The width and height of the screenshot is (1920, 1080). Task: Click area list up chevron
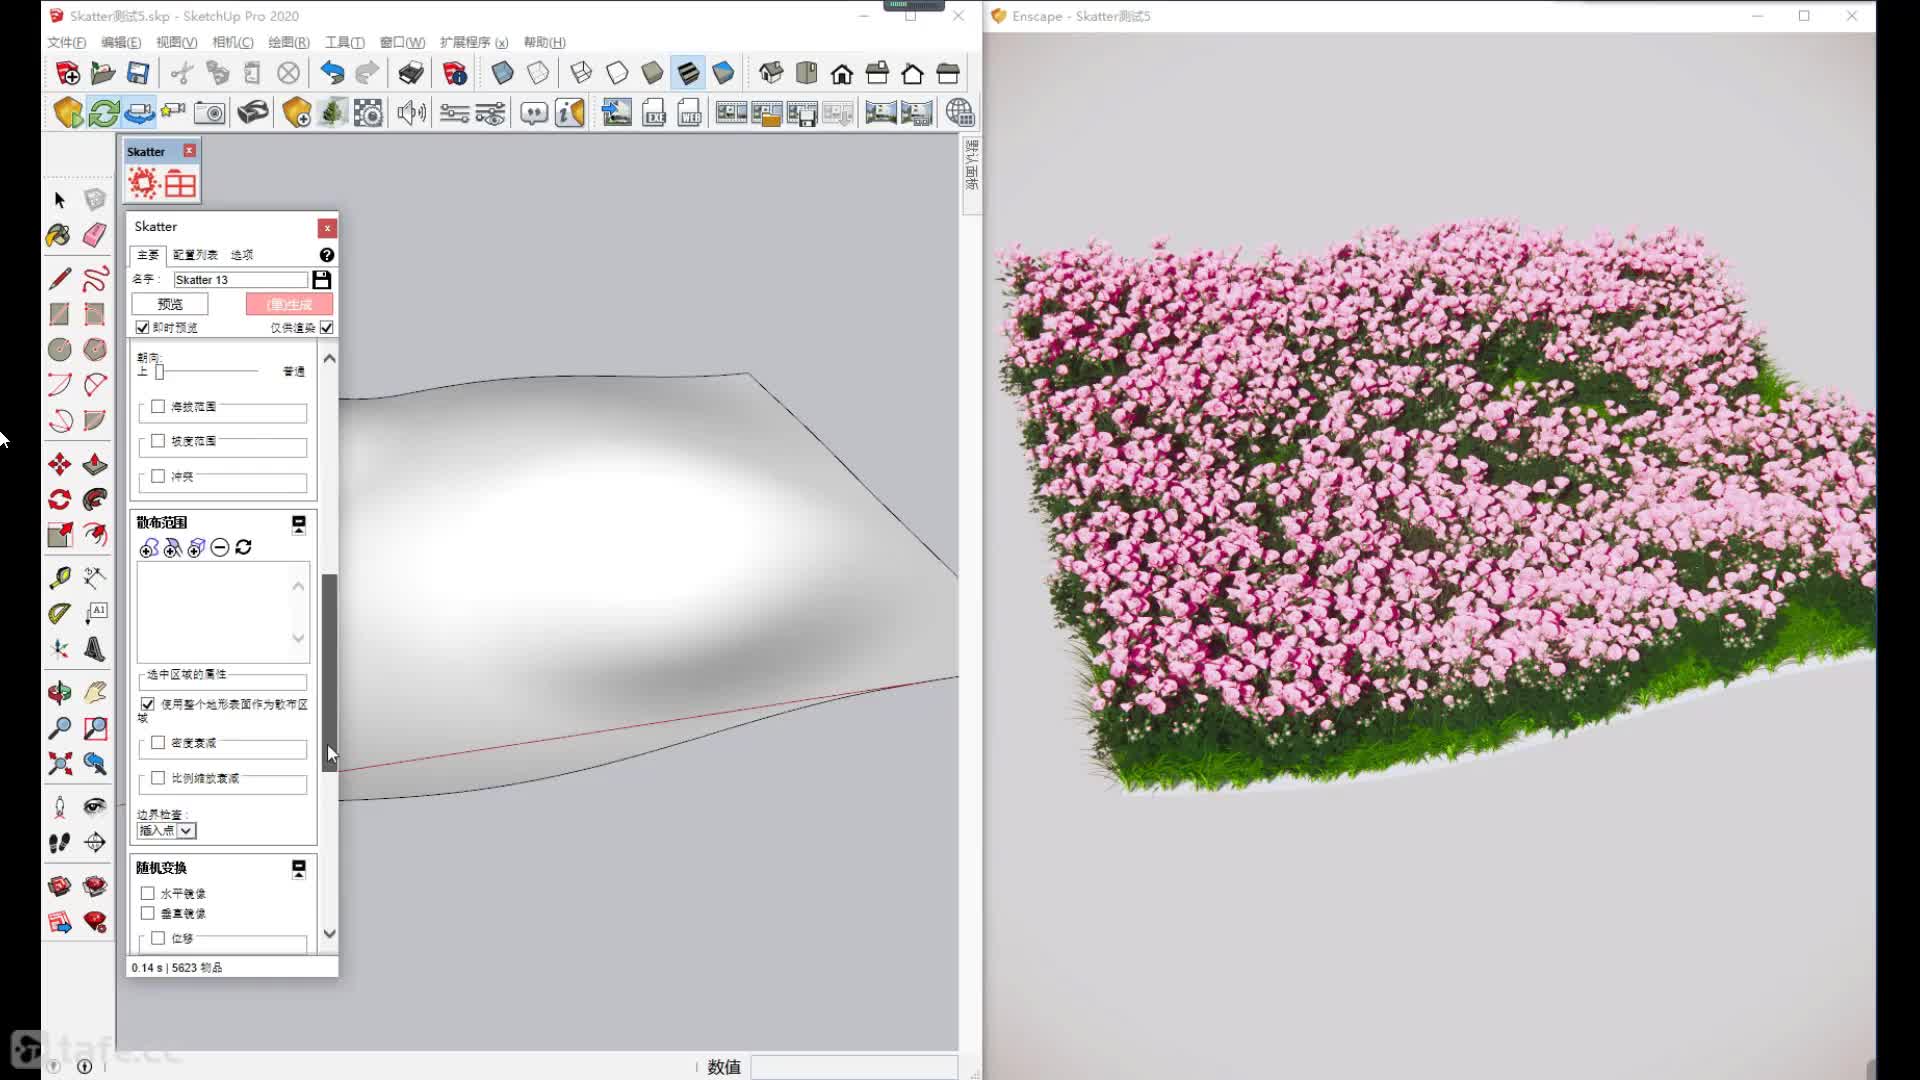coord(298,586)
